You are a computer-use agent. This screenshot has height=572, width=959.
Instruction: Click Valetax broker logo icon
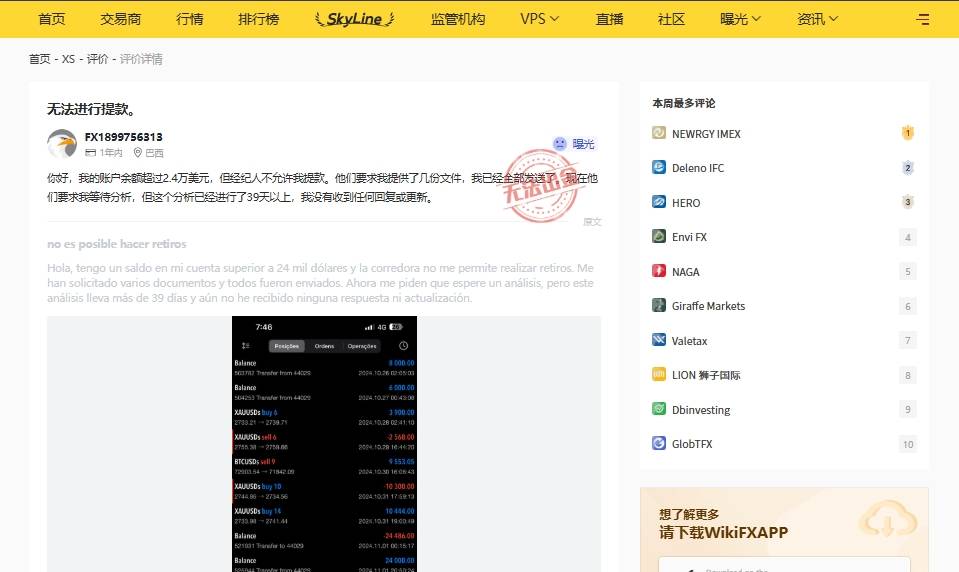click(x=659, y=340)
